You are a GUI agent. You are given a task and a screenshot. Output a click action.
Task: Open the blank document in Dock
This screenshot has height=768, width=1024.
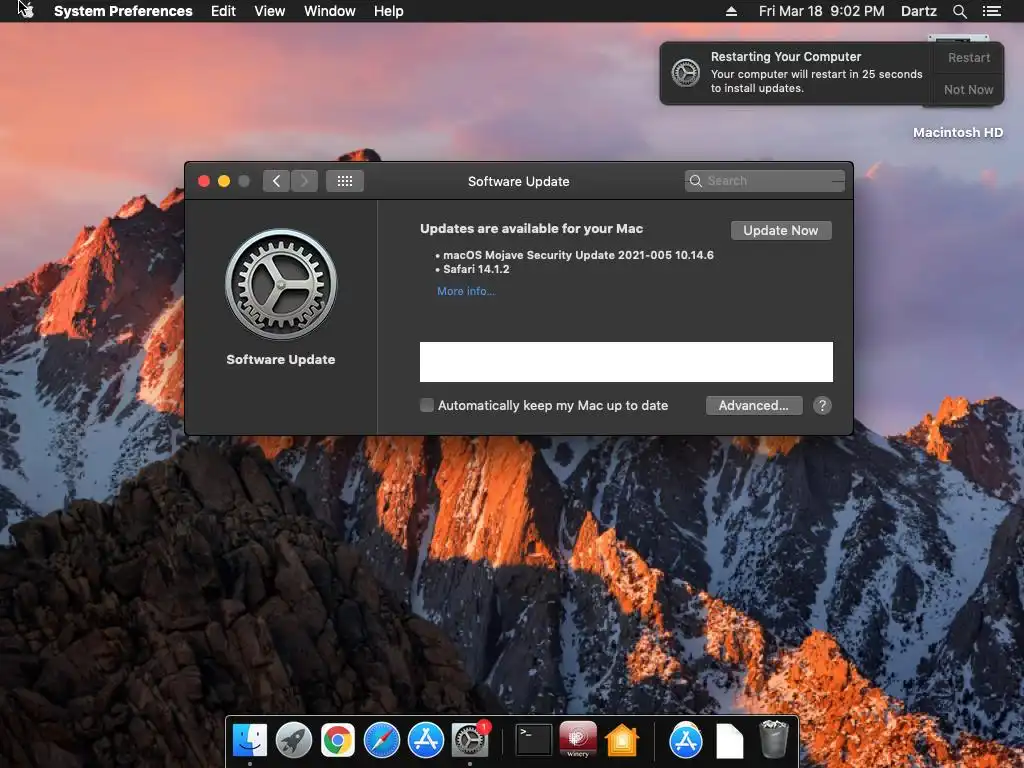coord(729,742)
